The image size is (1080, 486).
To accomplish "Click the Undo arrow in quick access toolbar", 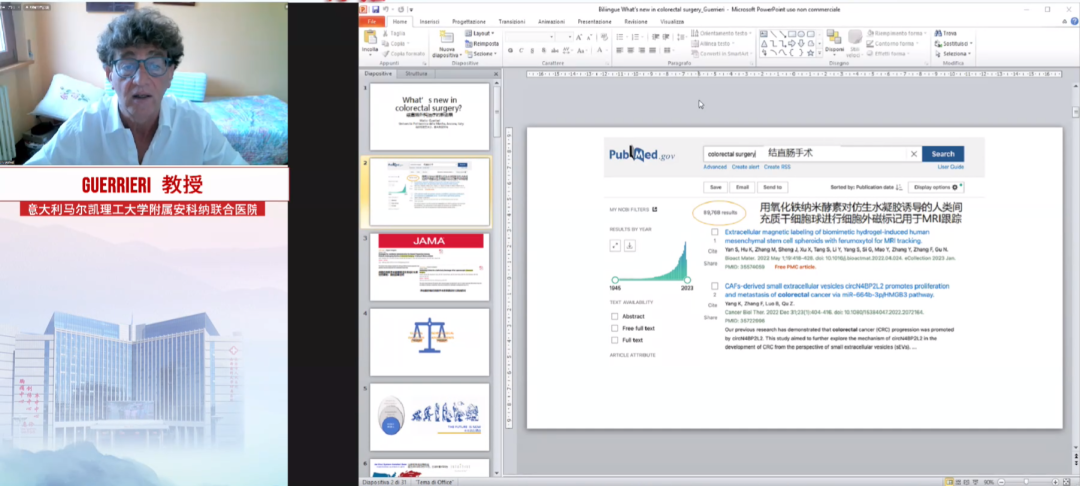I will (385, 10).
